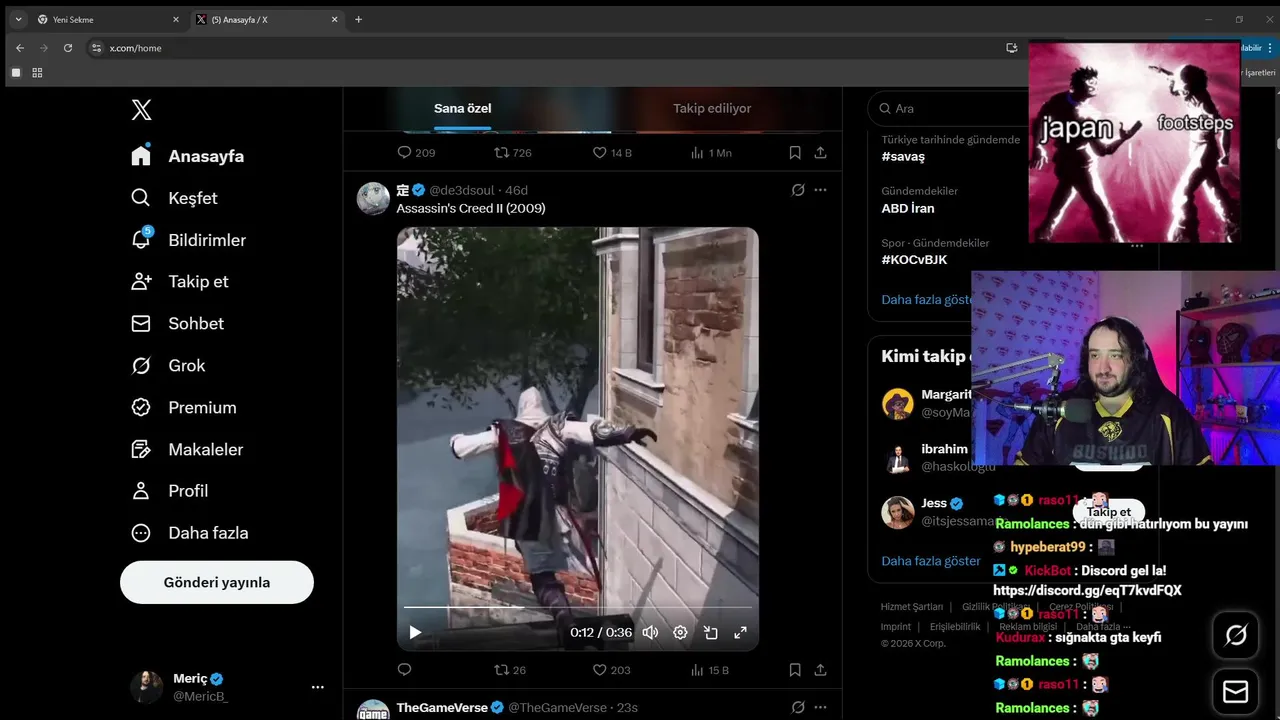
Task: Switch to Yeni Sekme browser tab
Action: [108, 19]
